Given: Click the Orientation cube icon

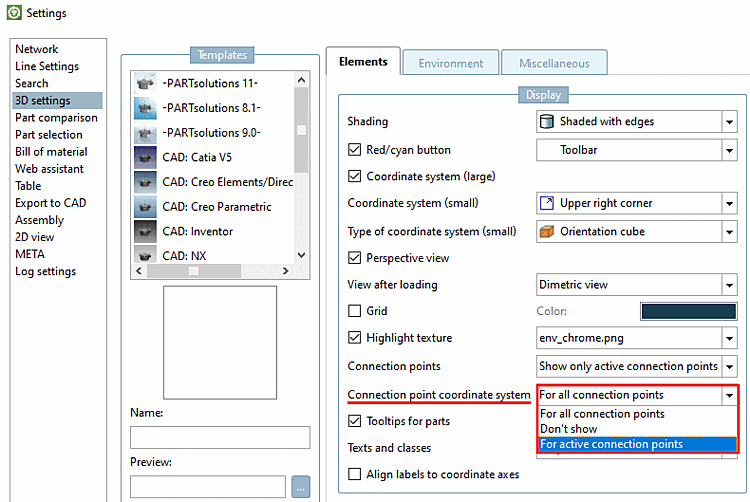Looking at the screenshot, I should [546, 231].
